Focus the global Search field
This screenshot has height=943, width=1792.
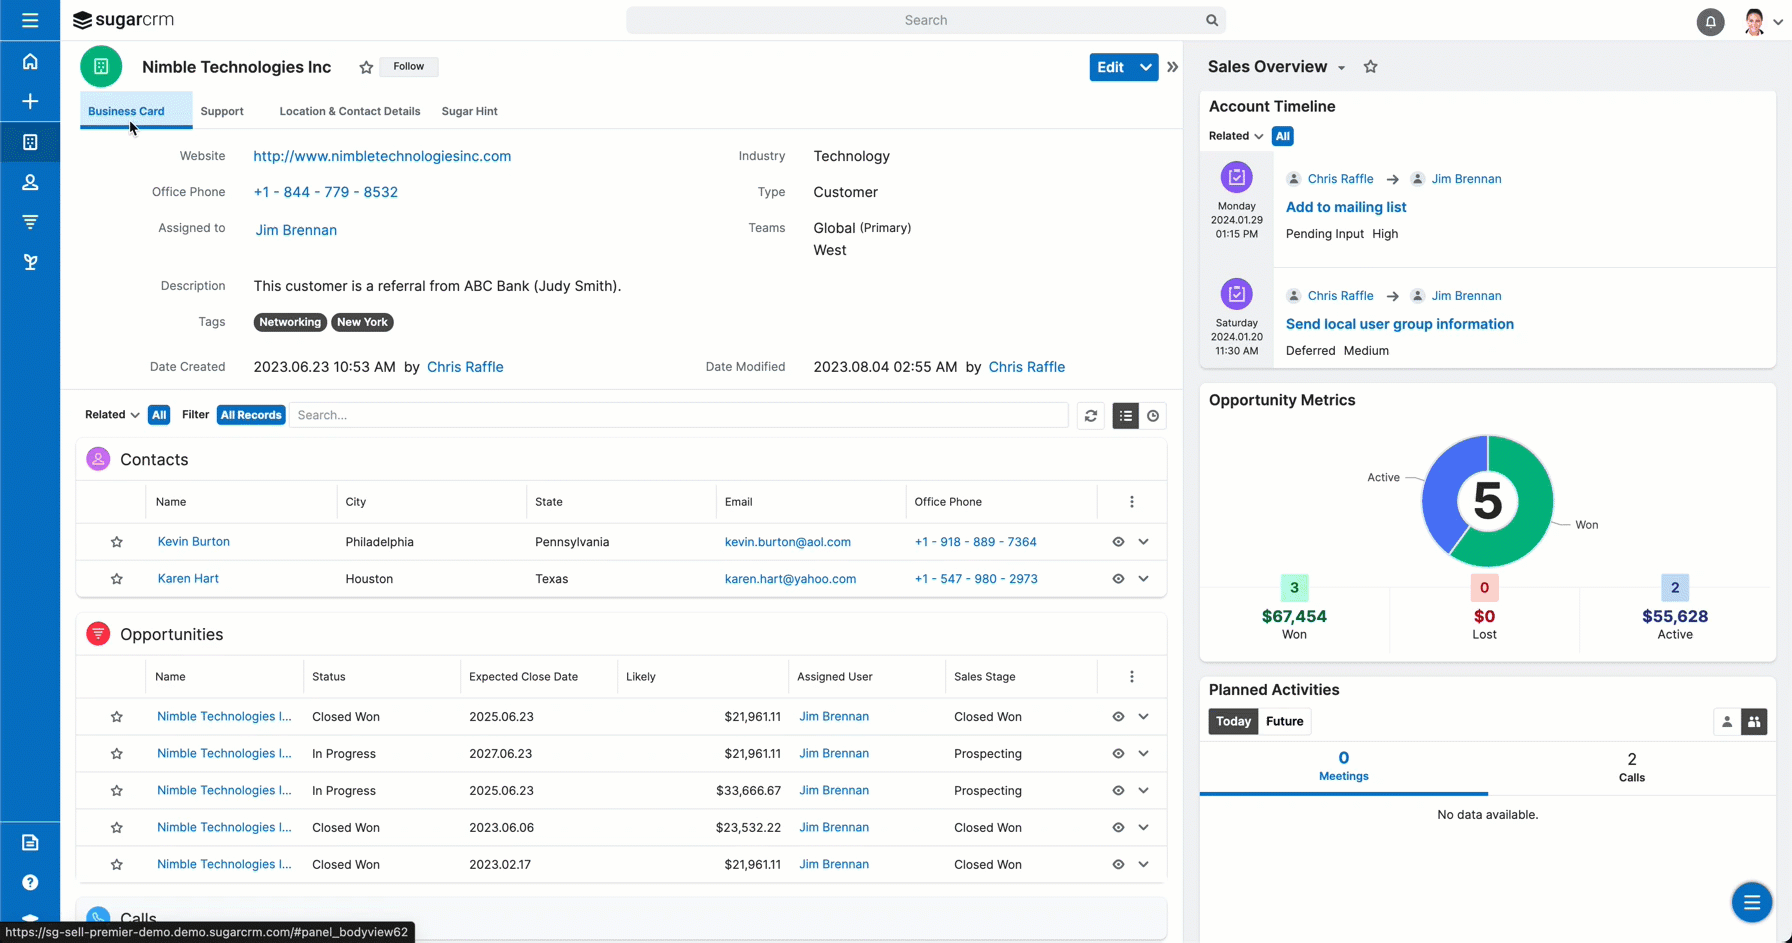[926, 20]
